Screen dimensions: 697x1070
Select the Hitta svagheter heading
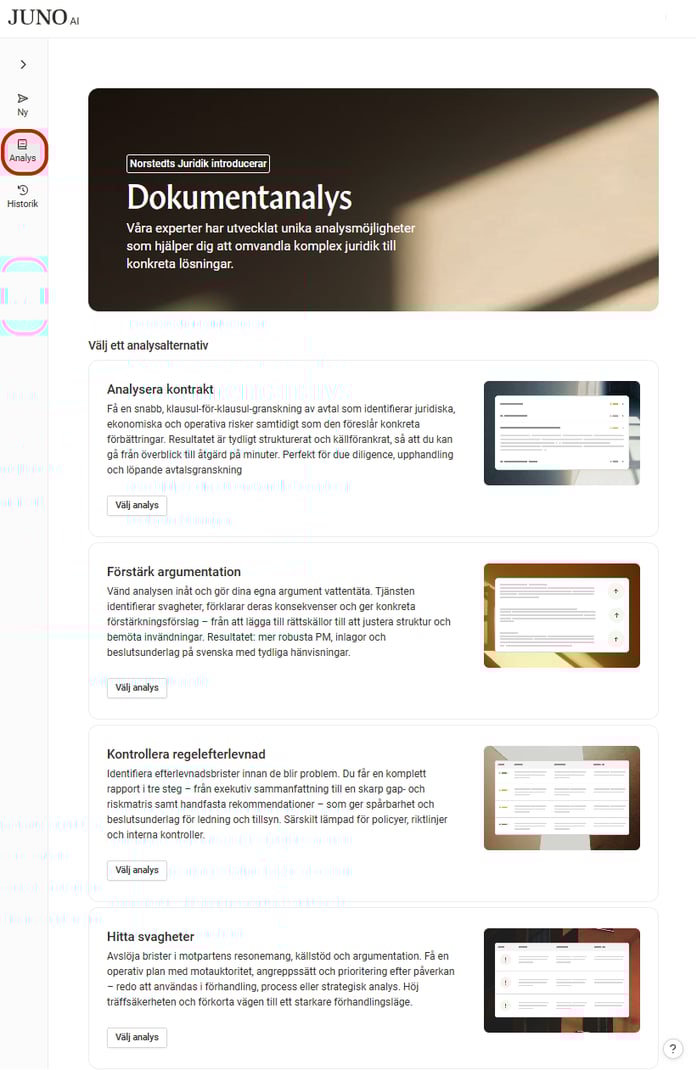tap(150, 937)
